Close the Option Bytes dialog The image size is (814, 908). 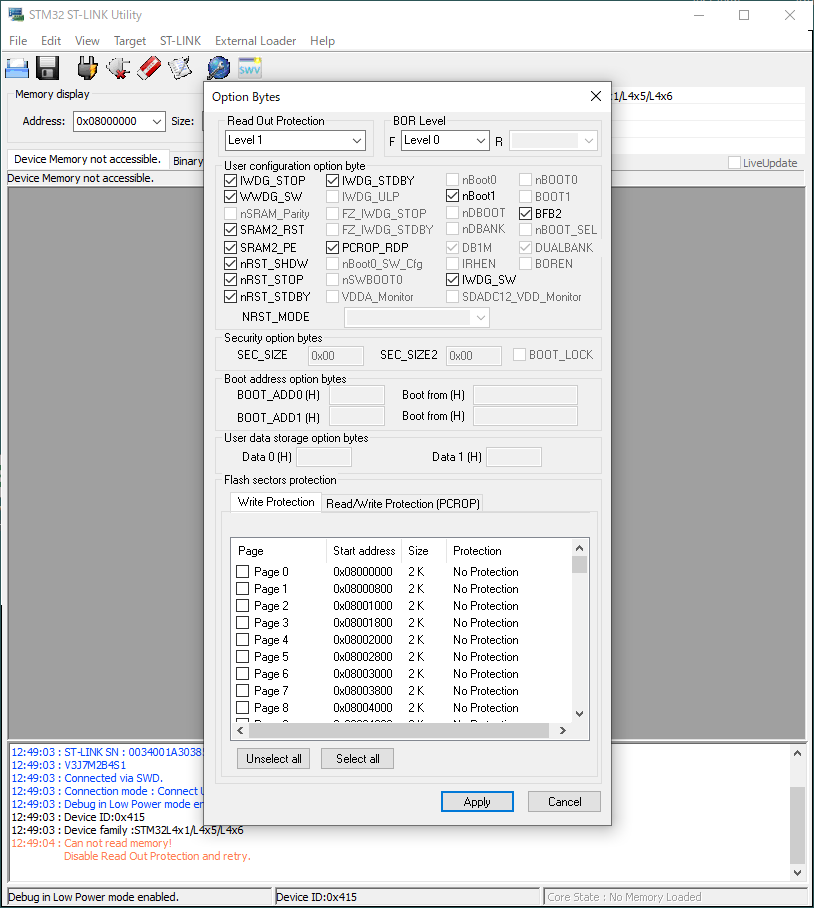pyautogui.click(x=596, y=96)
